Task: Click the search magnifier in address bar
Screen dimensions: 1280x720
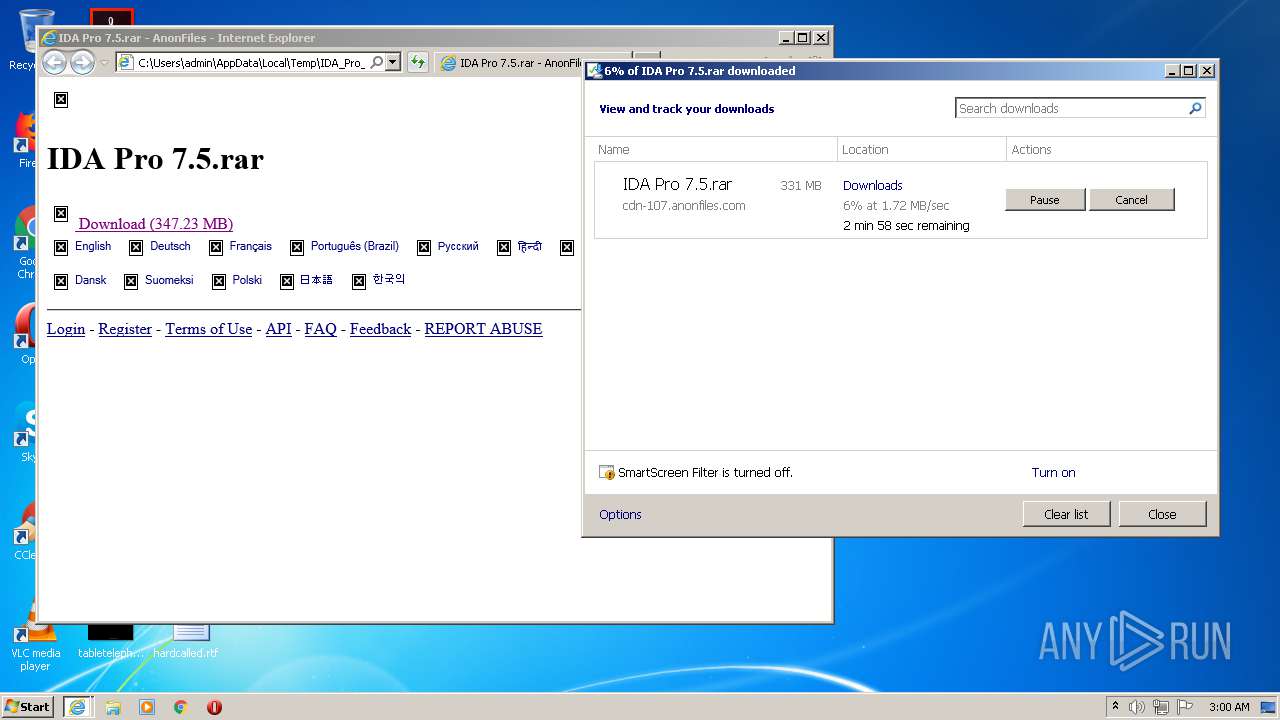Action: click(376, 62)
